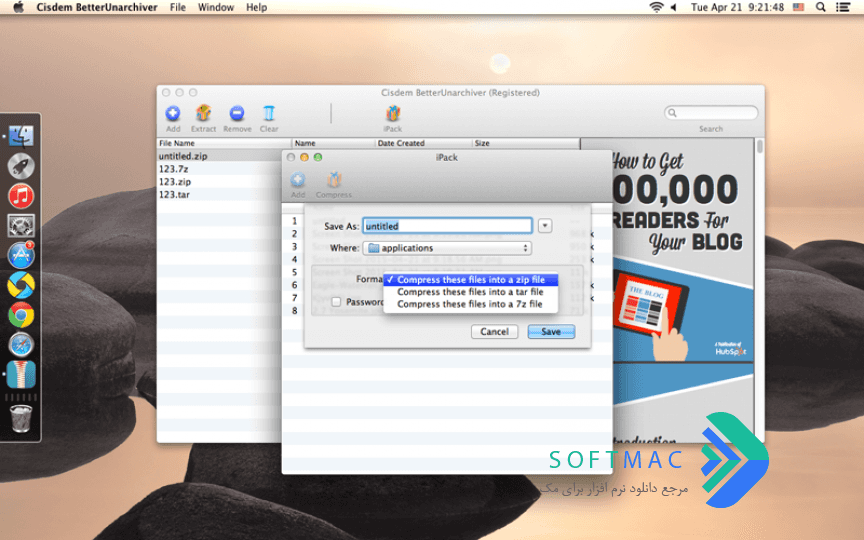Choose Compress these files into a 7z file

click(471, 304)
